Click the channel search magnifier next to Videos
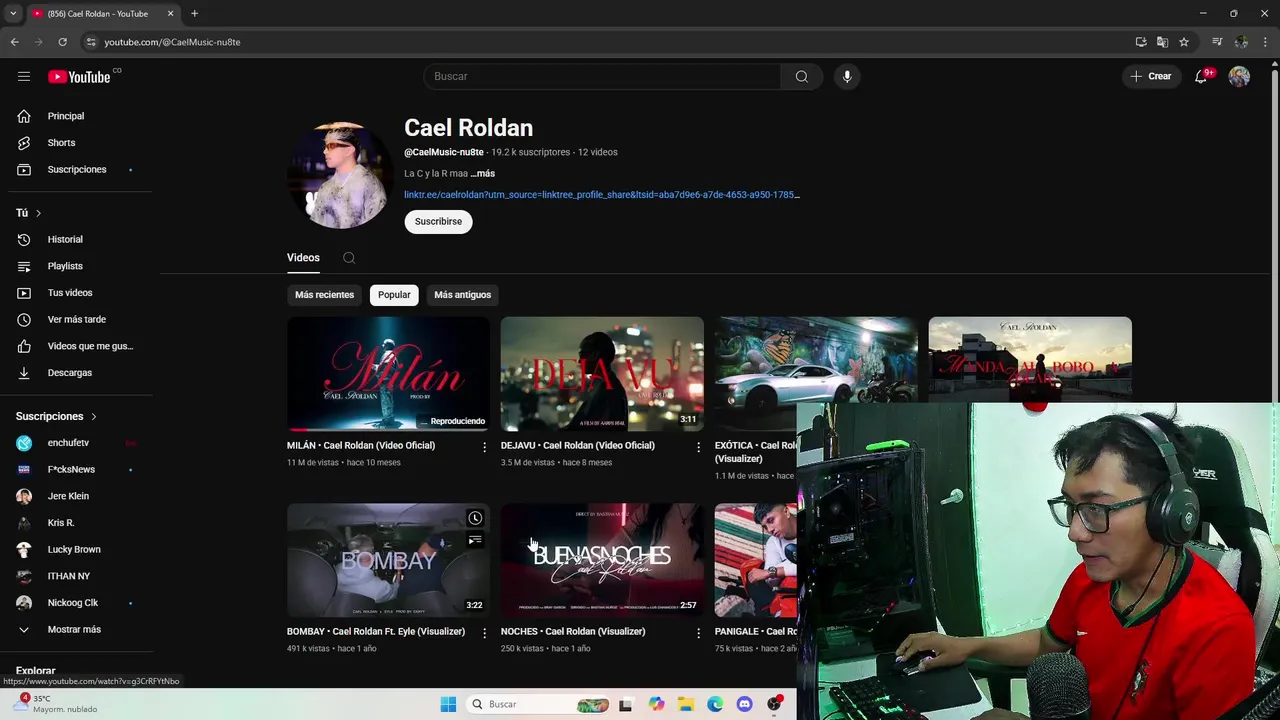 click(x=349, y=258)
